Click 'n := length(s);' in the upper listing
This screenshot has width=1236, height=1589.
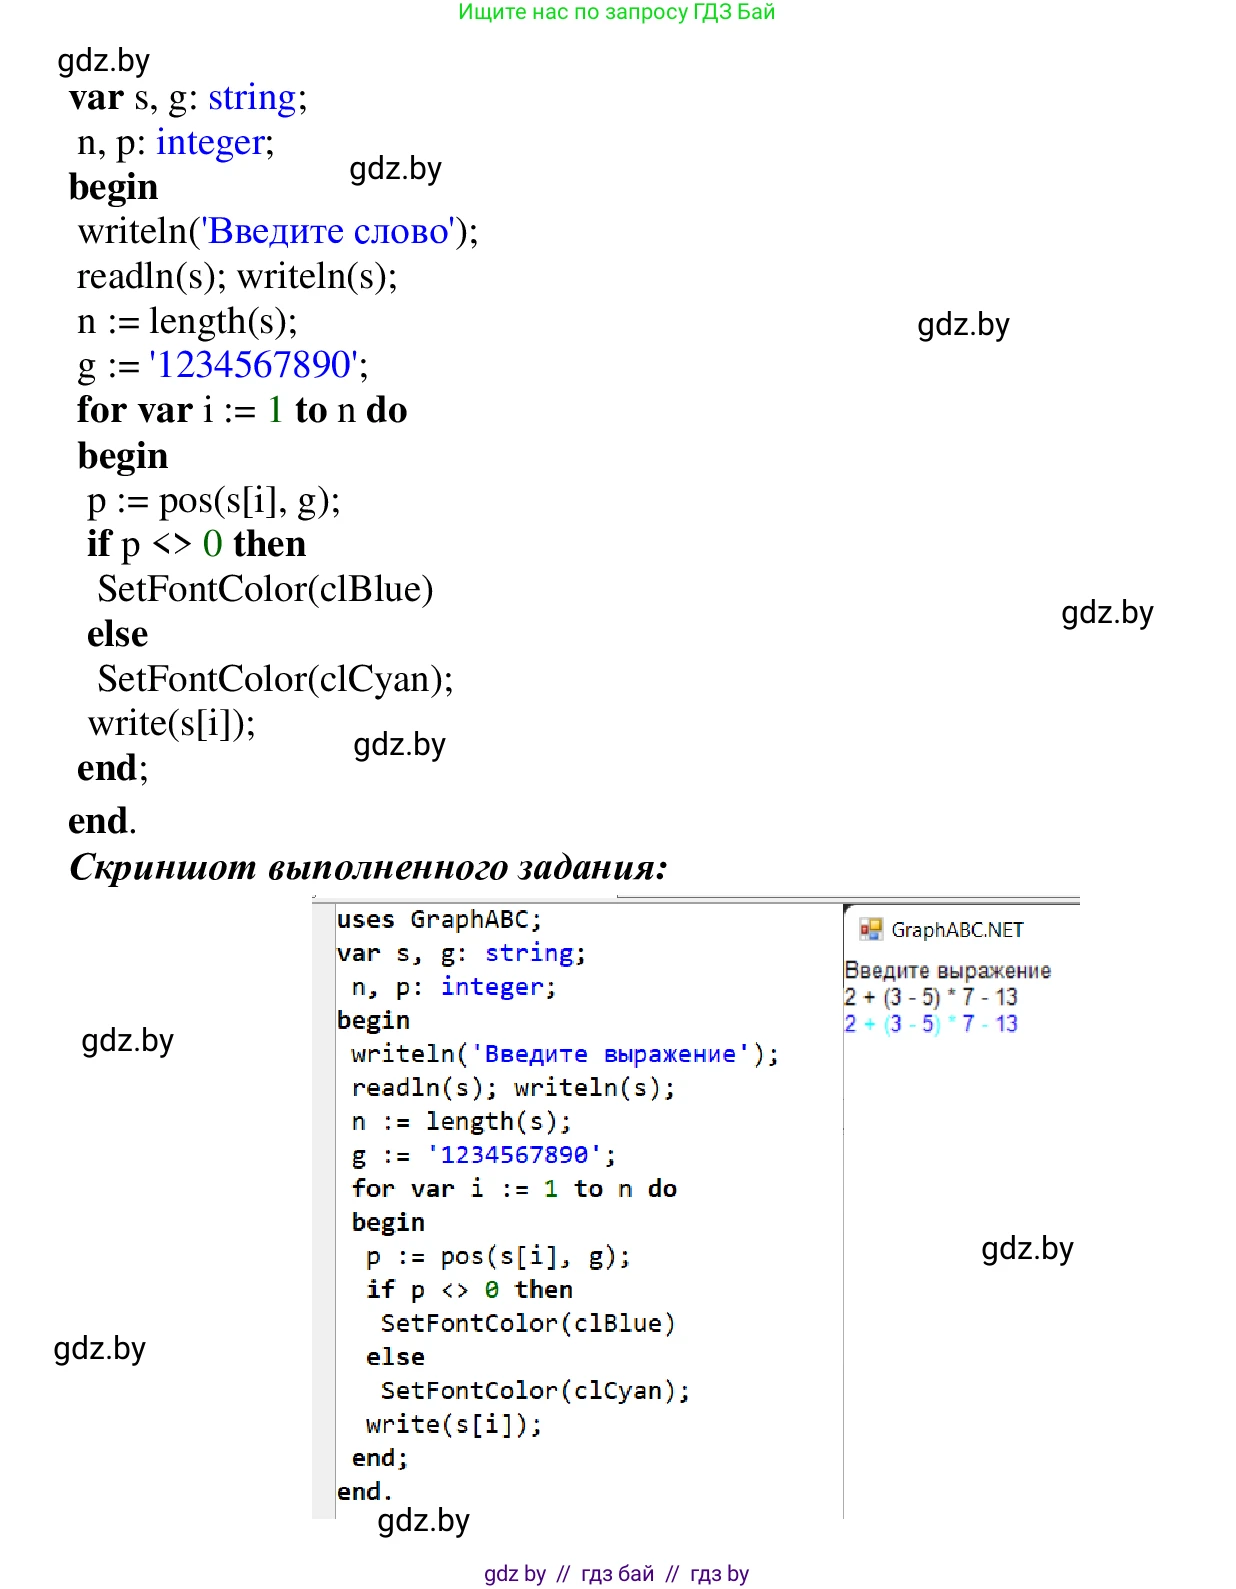[x=187, y=321]
